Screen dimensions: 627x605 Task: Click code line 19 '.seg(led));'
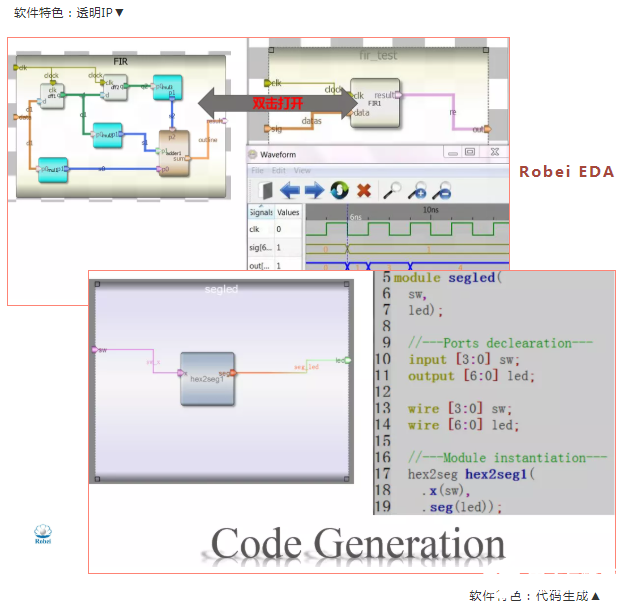[x=462, y=507]
